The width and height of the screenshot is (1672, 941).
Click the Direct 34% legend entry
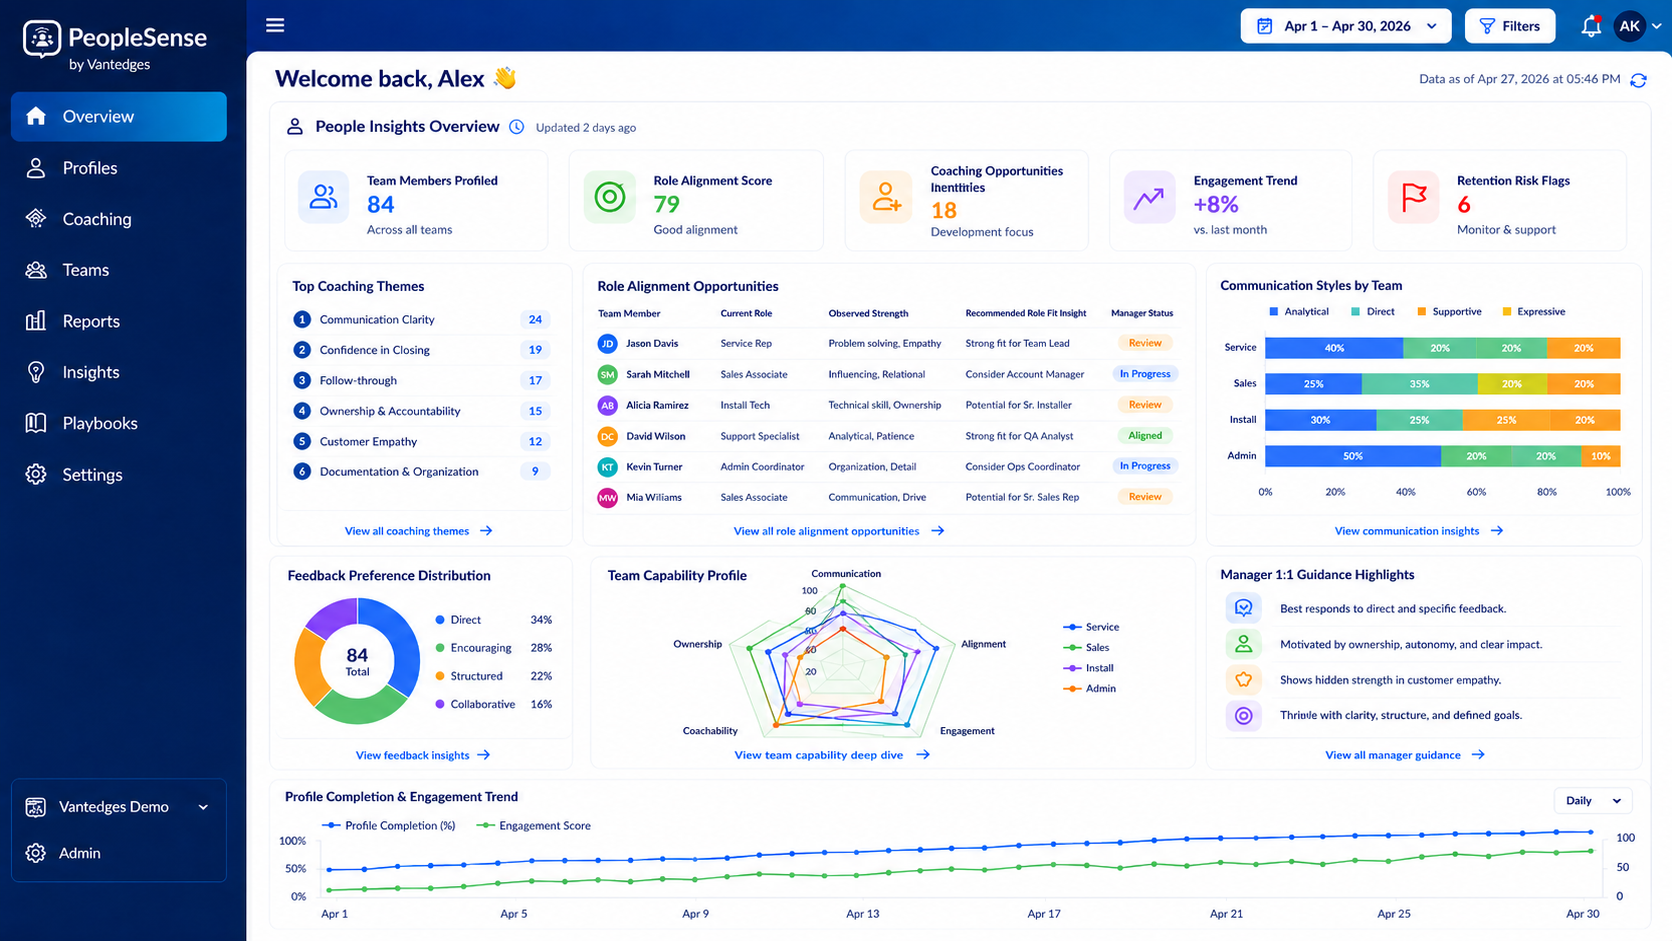click(494, 620)
